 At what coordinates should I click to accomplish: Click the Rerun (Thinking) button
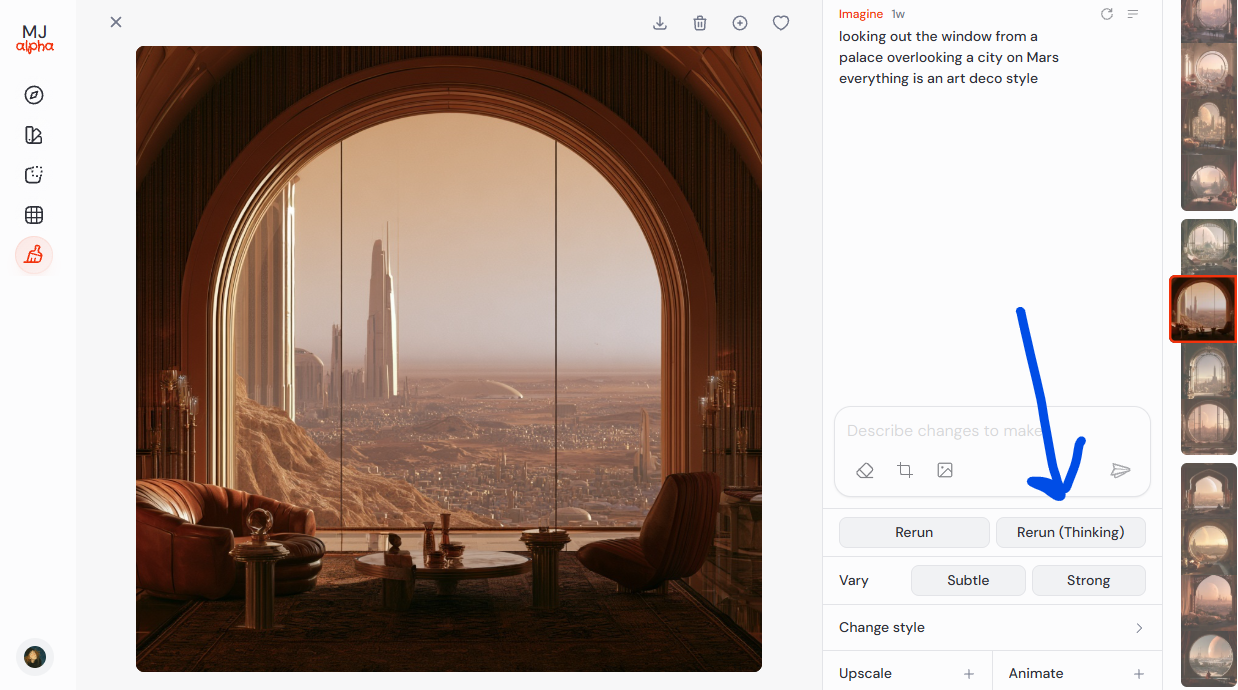[1071, 532]
